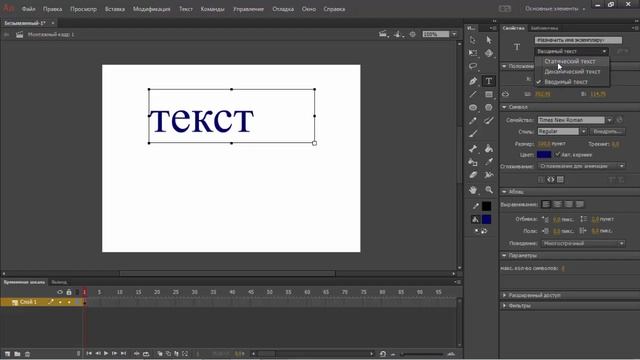Open the font style dropdown arrow
640x360 pixels.
[x=584, y=131]
